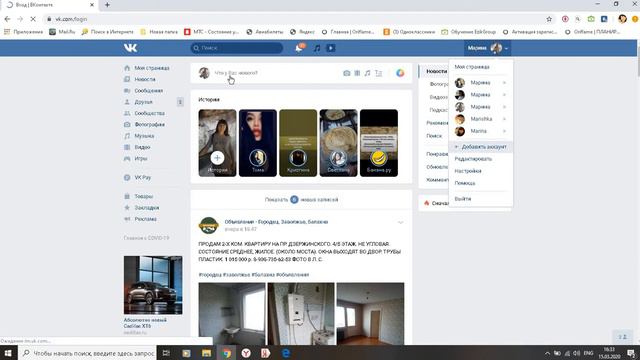640x360 pixels.
Task: Click the 'Что у Вас нового?' post field
Action: tap(236, 73)
